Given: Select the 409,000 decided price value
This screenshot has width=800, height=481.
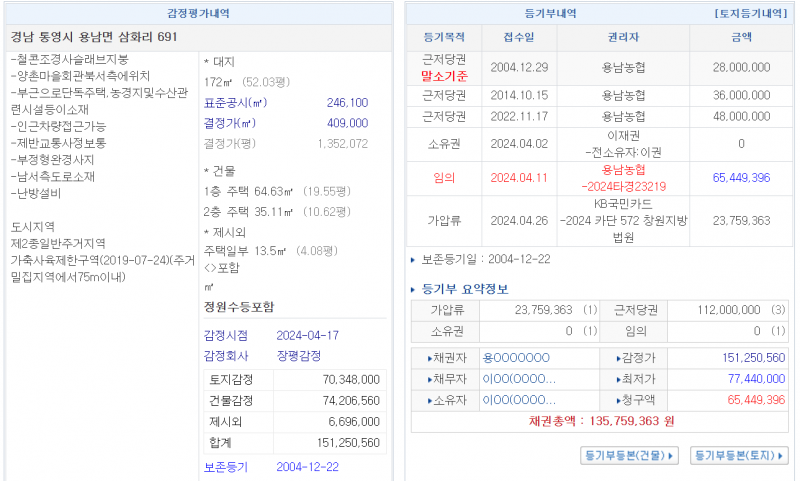Looking at the screenshot, I should tap(347, 123).
